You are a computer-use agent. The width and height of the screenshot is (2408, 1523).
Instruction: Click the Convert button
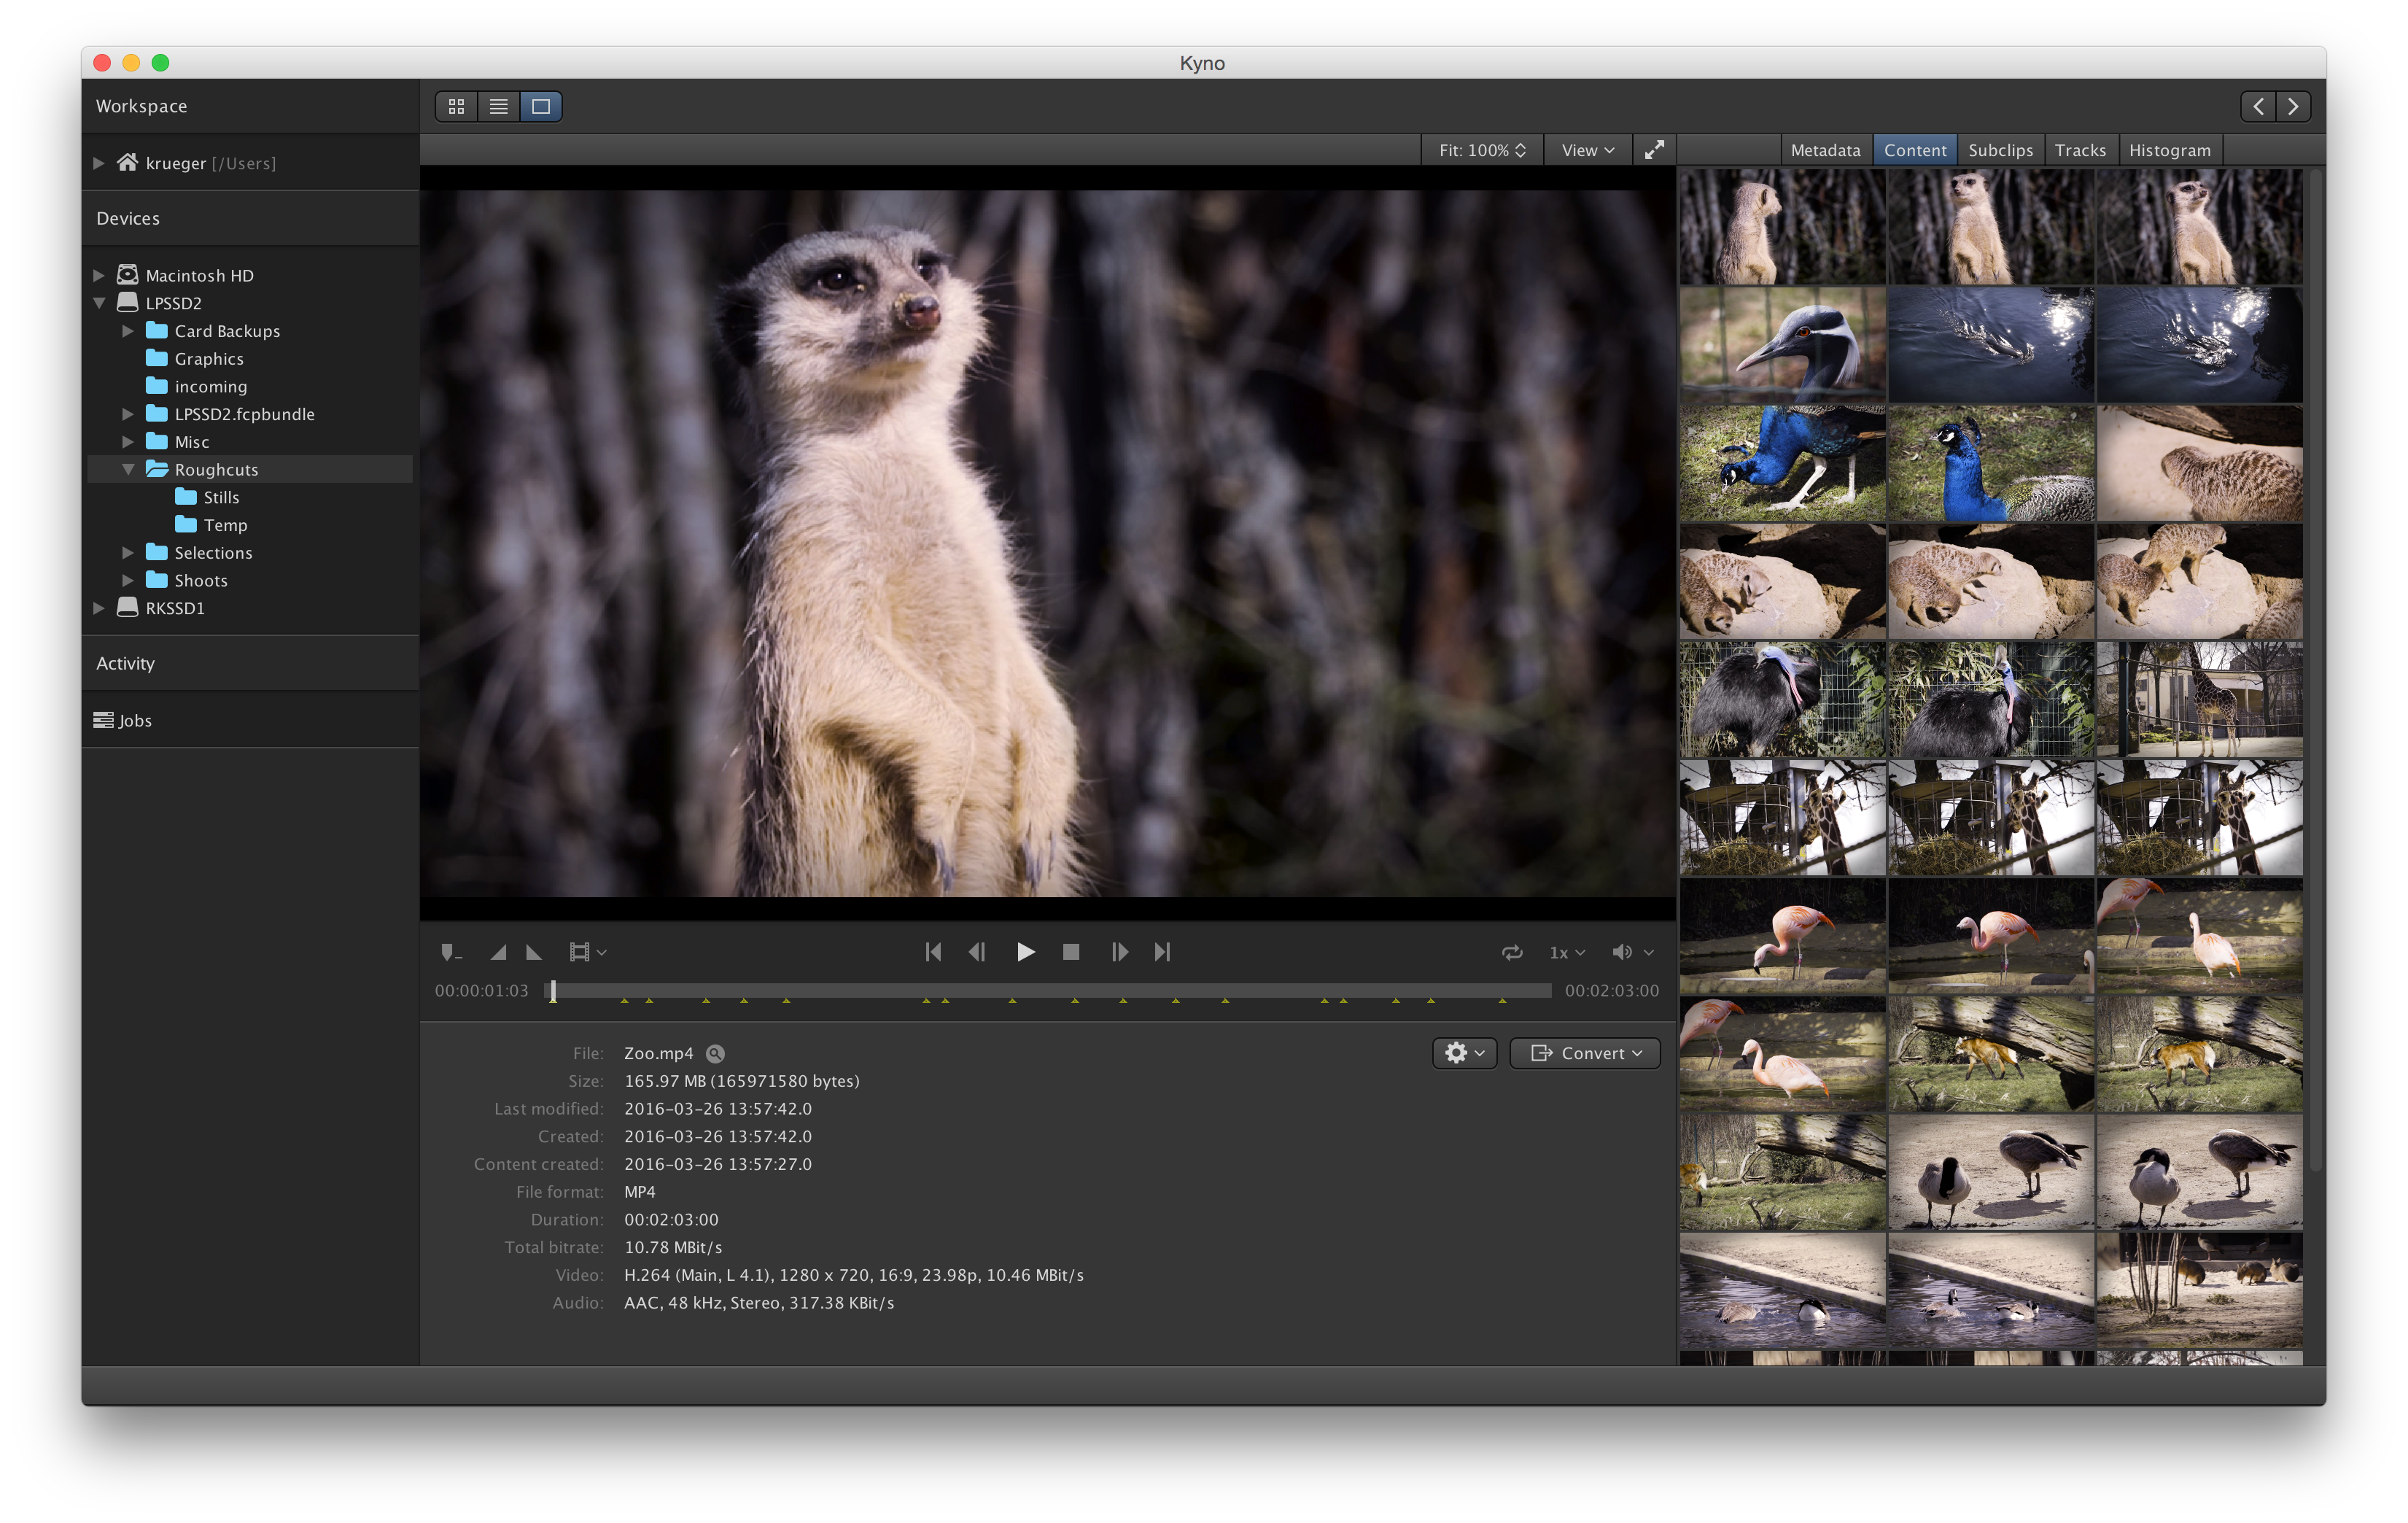pyautogui.click(x=1585, y=1053)
